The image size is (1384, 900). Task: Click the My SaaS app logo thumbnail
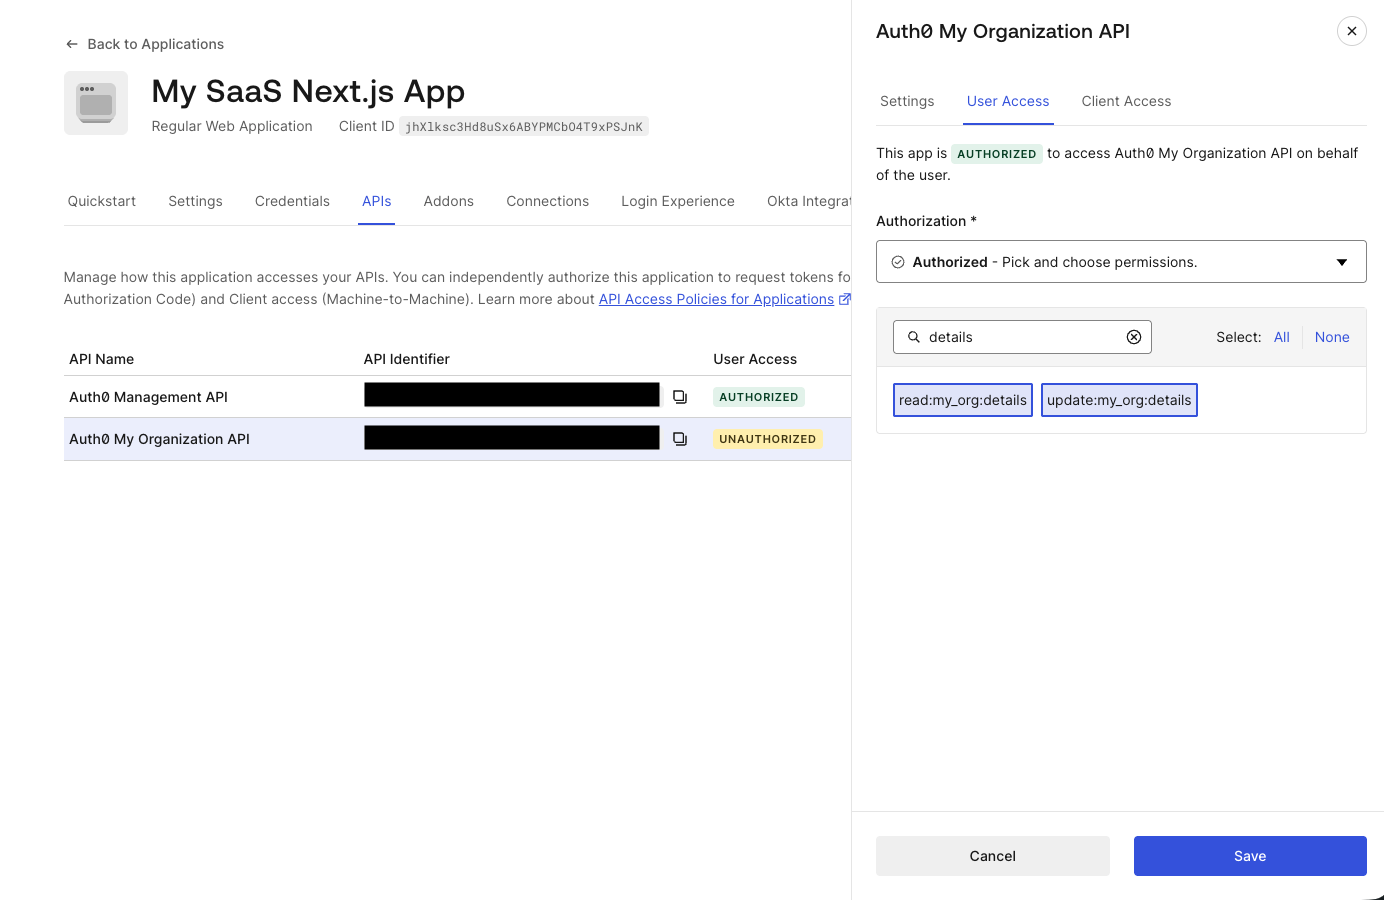coord(96,102)
